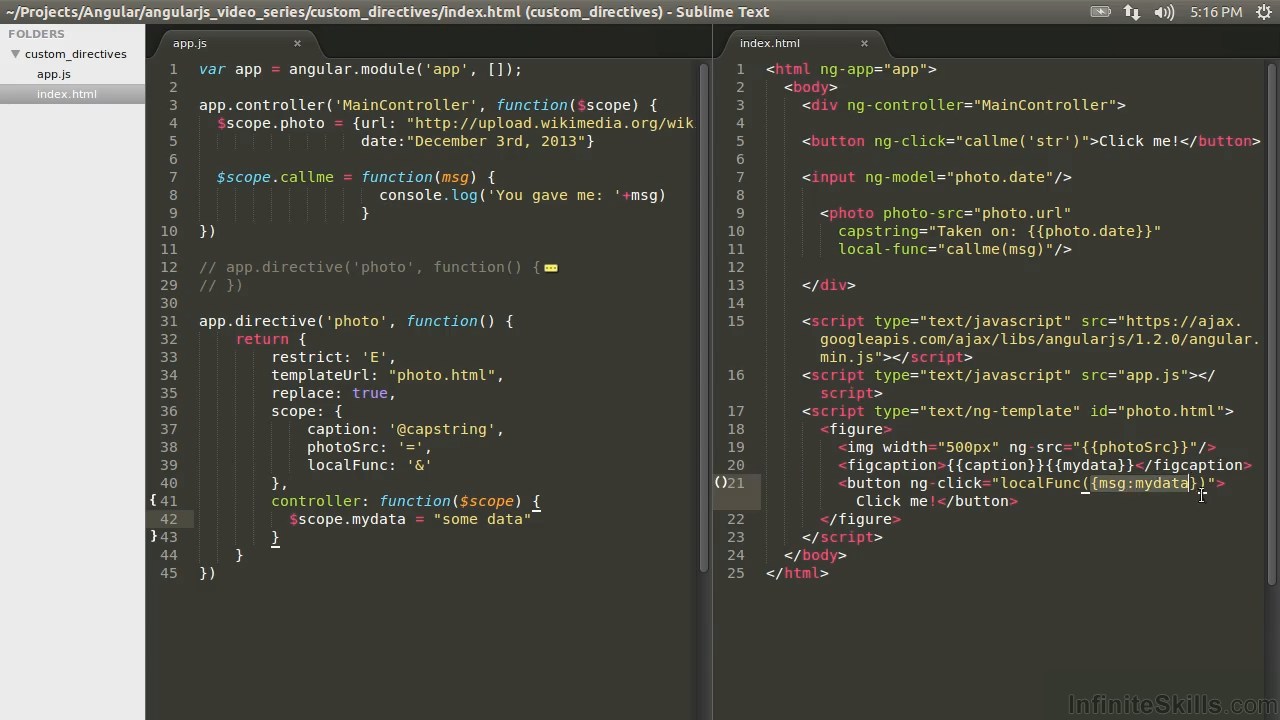Switch to the app.js tab

pyautogui.click(x=190, y=43)
